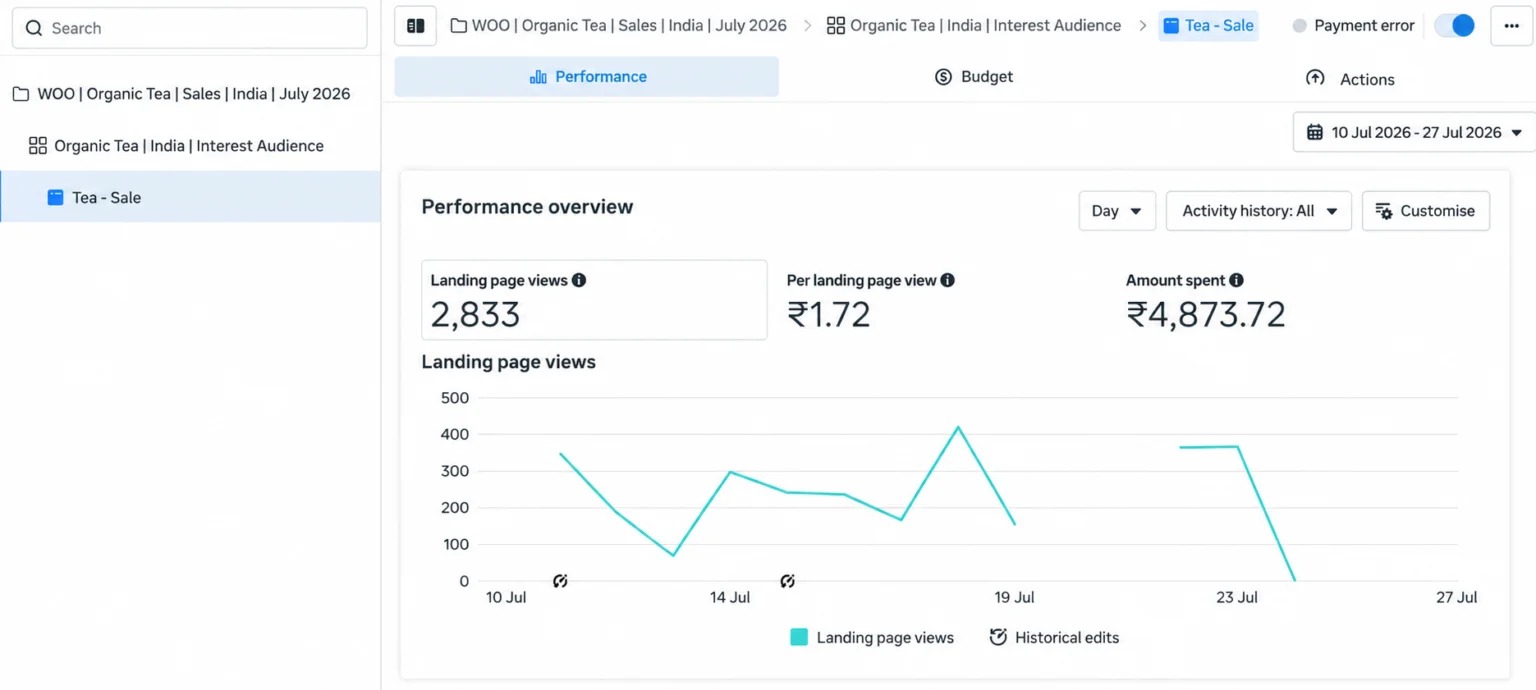Click the Landing page views teal legend swatch
This screenshot has height=690, width=1536.
(x=799, y=637)
